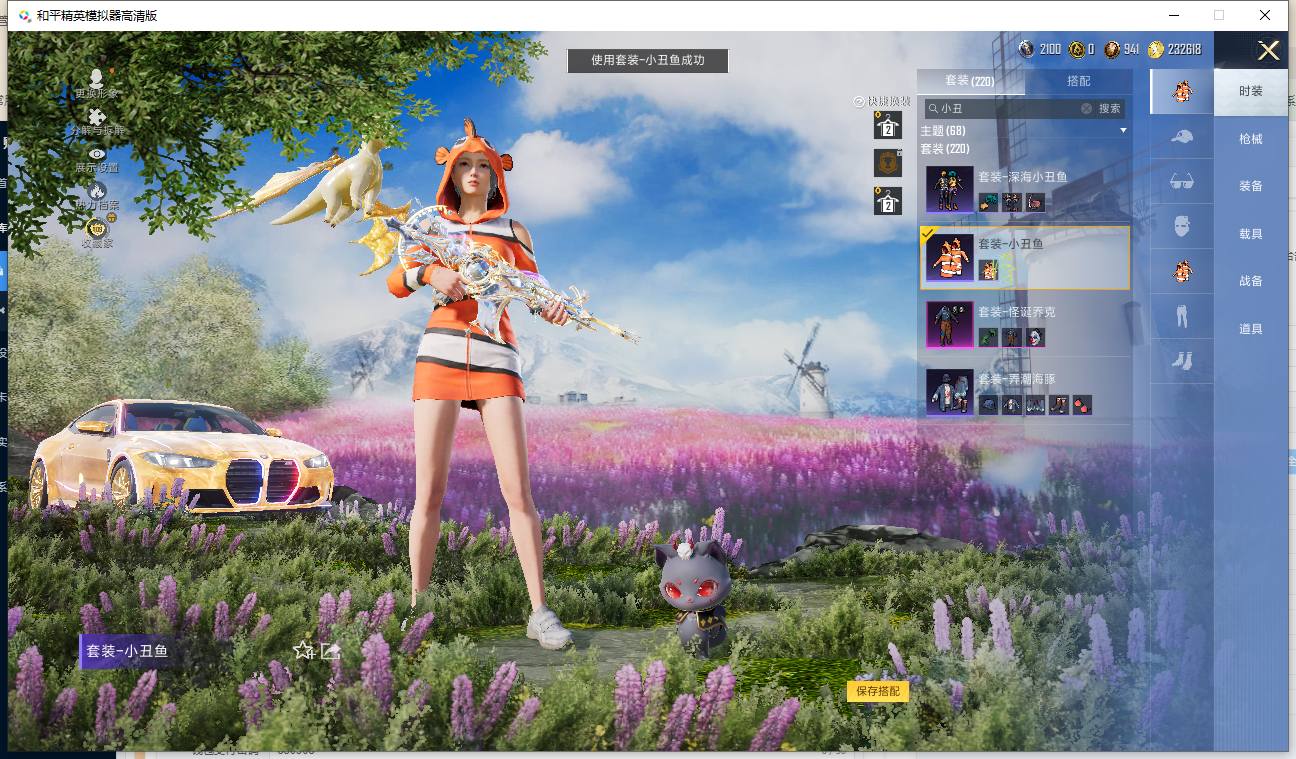
Task: Select the highlighted outfit-set category icon beside 时装
Action: (1182, 91)
